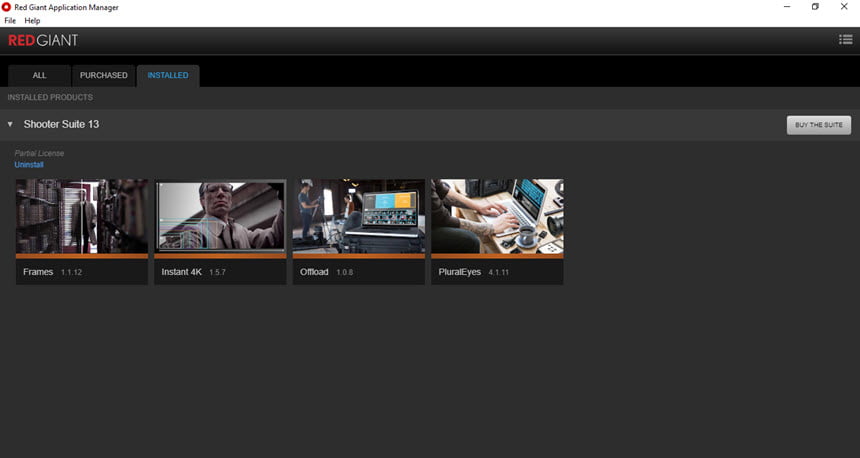Viewport: 860px width, 458px height.
Task: Minimize the Application Manager window
Action: [x=787, y=7]
